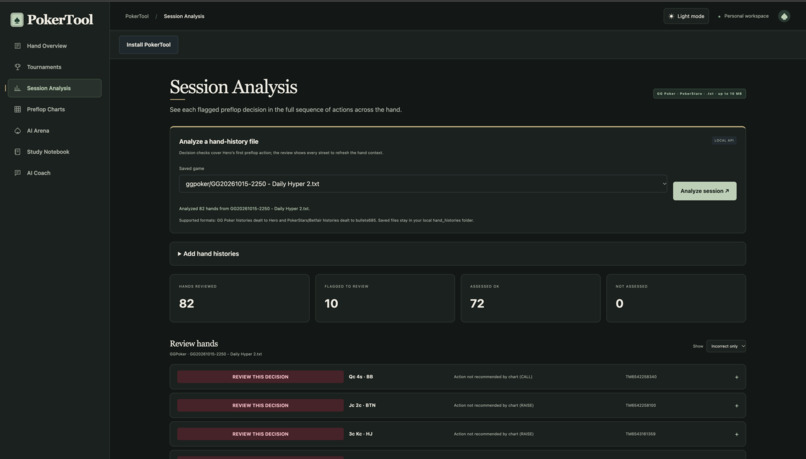This screenshot has height=459, width=806.
Task: Review decision for 3c Kc HJ hand
Action: [260, 434]
